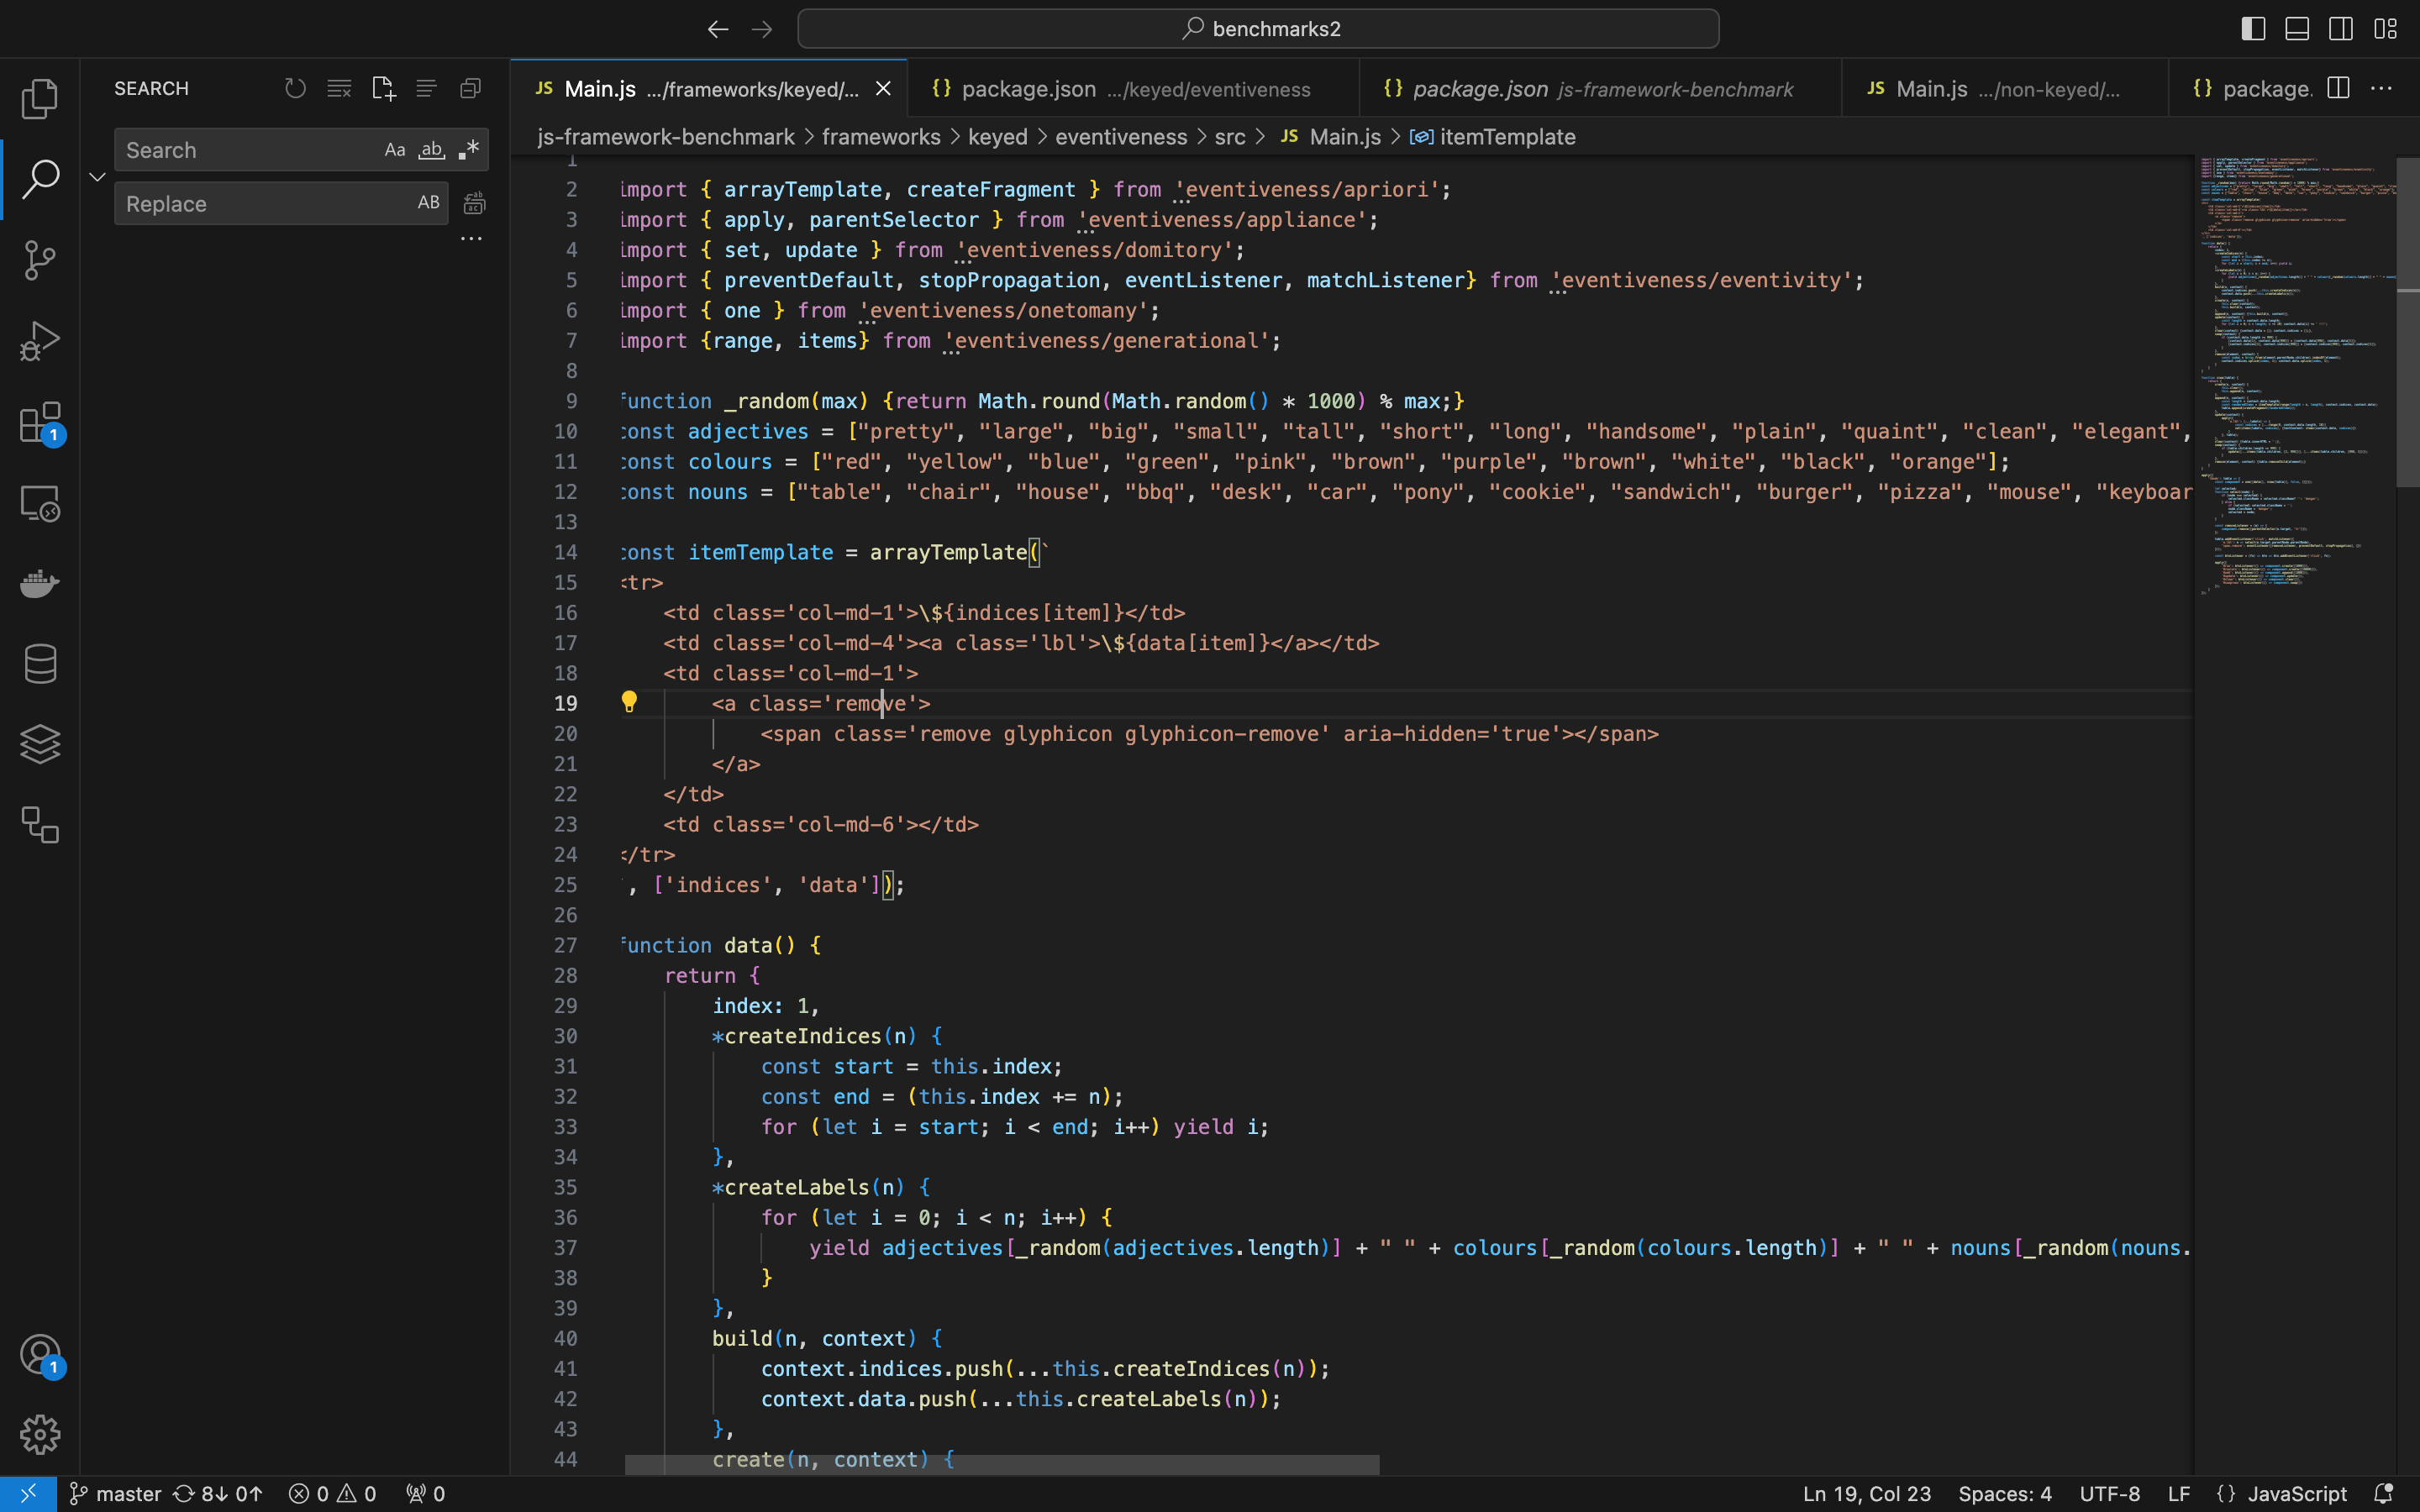Open the database view icon
Viewport: 2420px width, 1512px height.
(x=40, y=664)
